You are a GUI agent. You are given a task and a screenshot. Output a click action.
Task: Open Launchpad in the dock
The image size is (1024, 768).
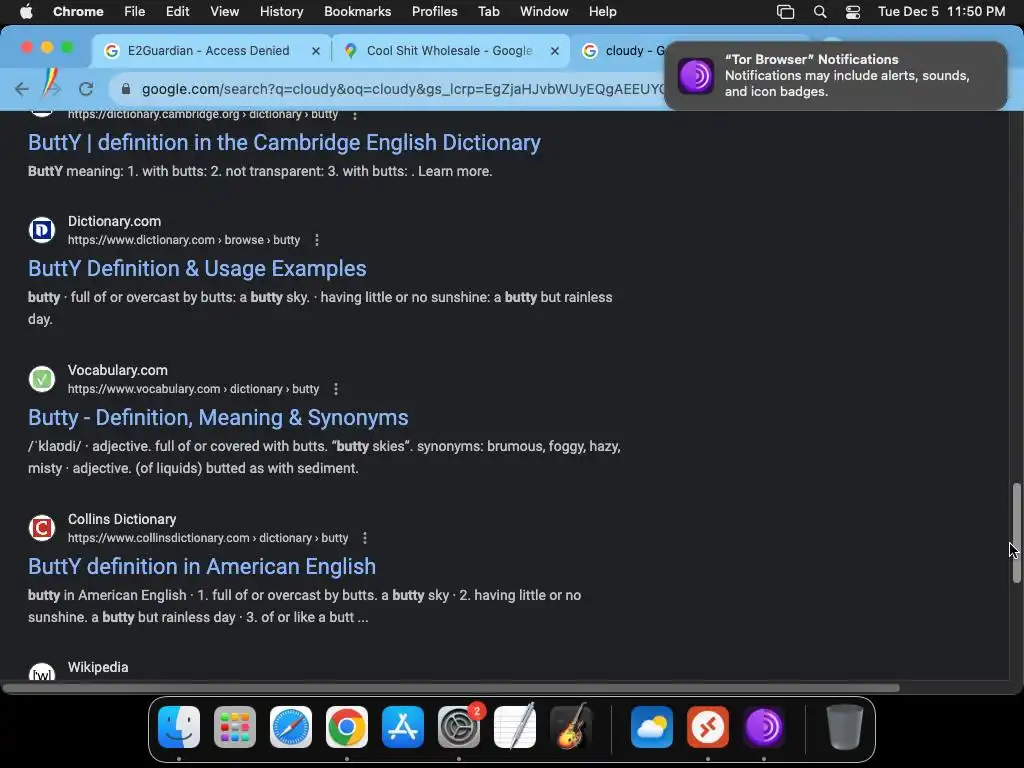(235, 727)
